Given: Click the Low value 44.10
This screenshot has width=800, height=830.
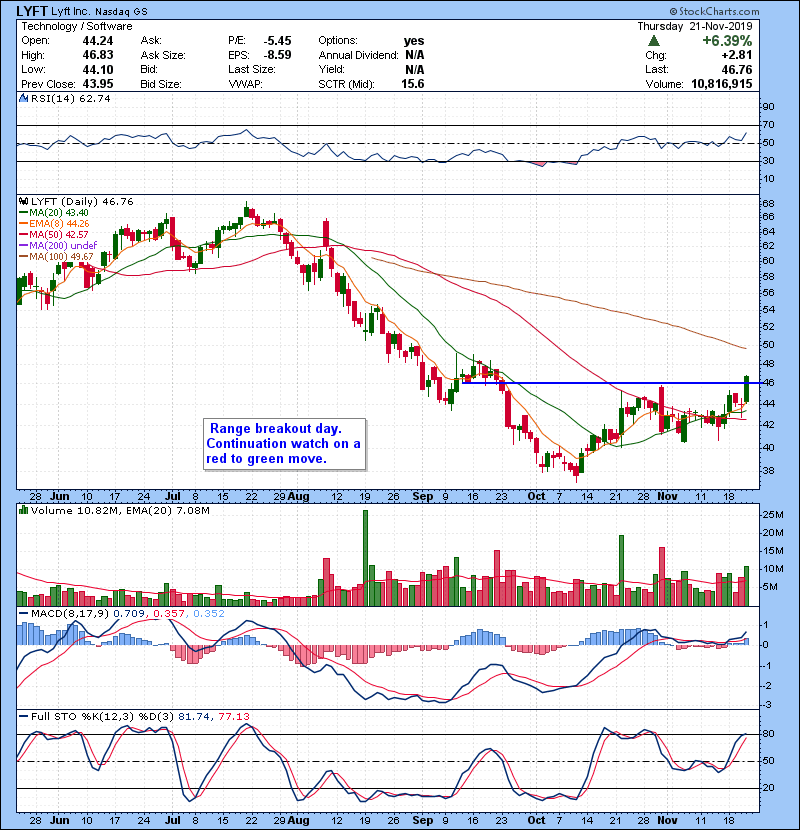Looking at the screenshot, I should pos(98,69).
